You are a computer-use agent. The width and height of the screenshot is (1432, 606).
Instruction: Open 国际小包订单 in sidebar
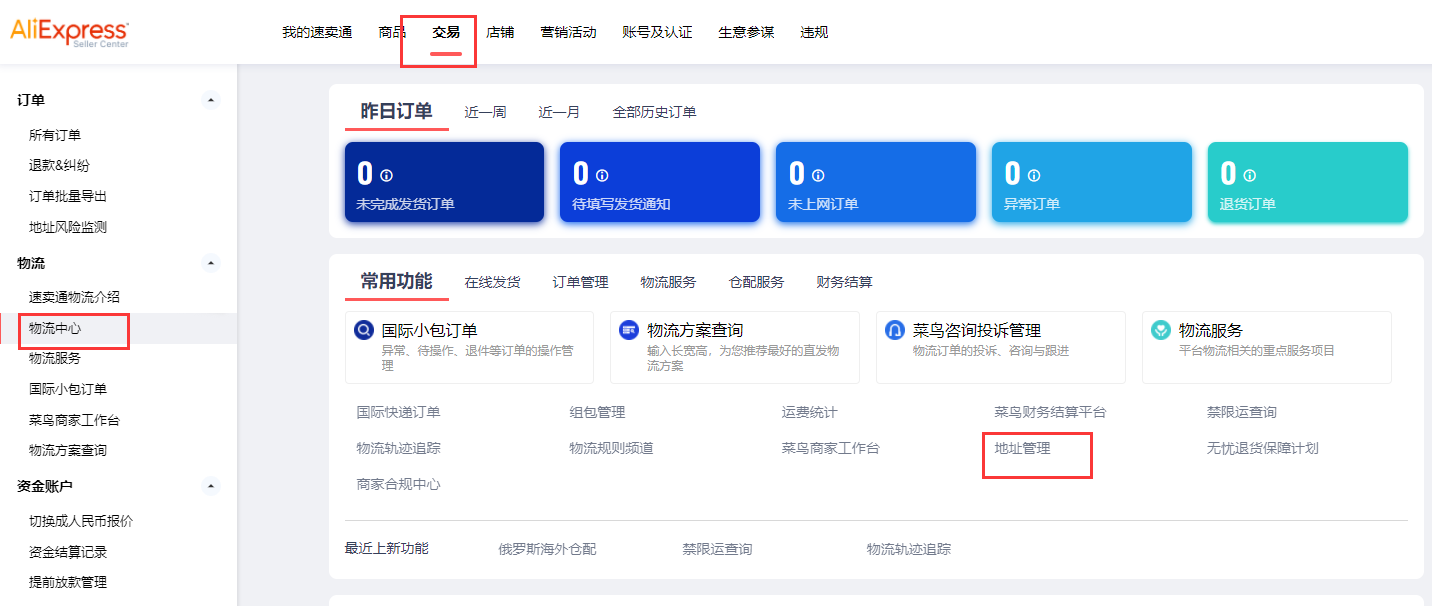(x=68, y=389)
